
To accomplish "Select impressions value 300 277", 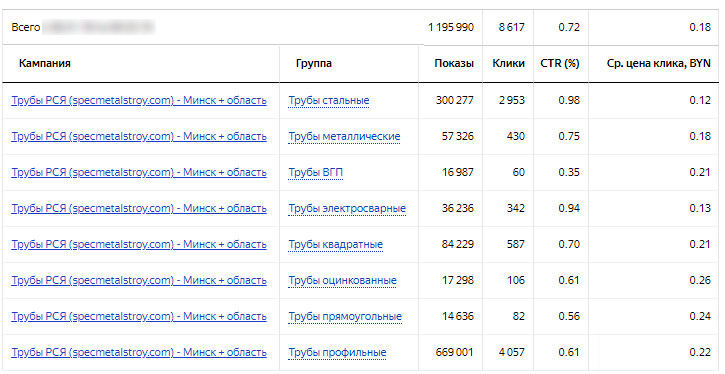I will [455, 100].
